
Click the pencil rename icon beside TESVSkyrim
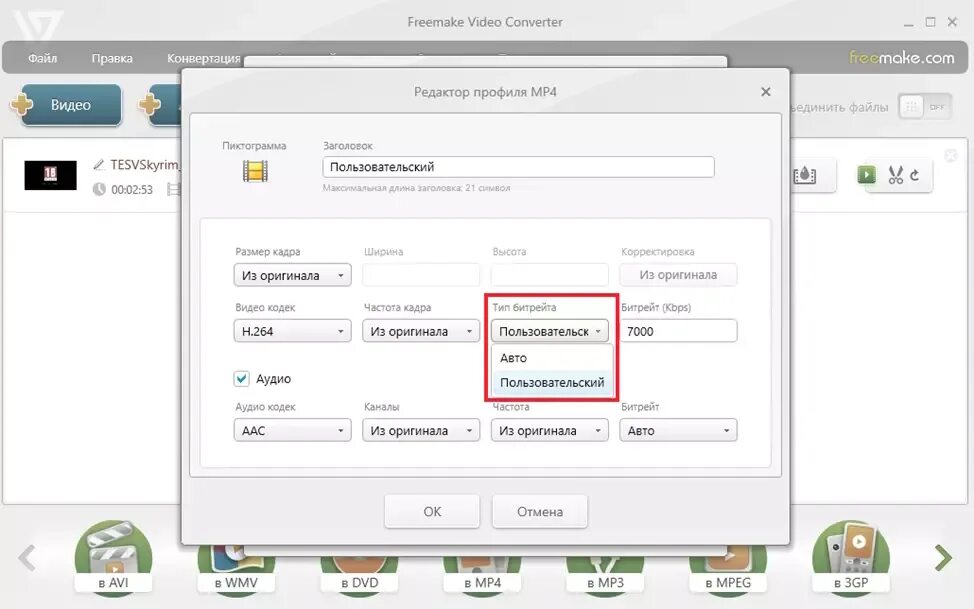click(99, 165)
